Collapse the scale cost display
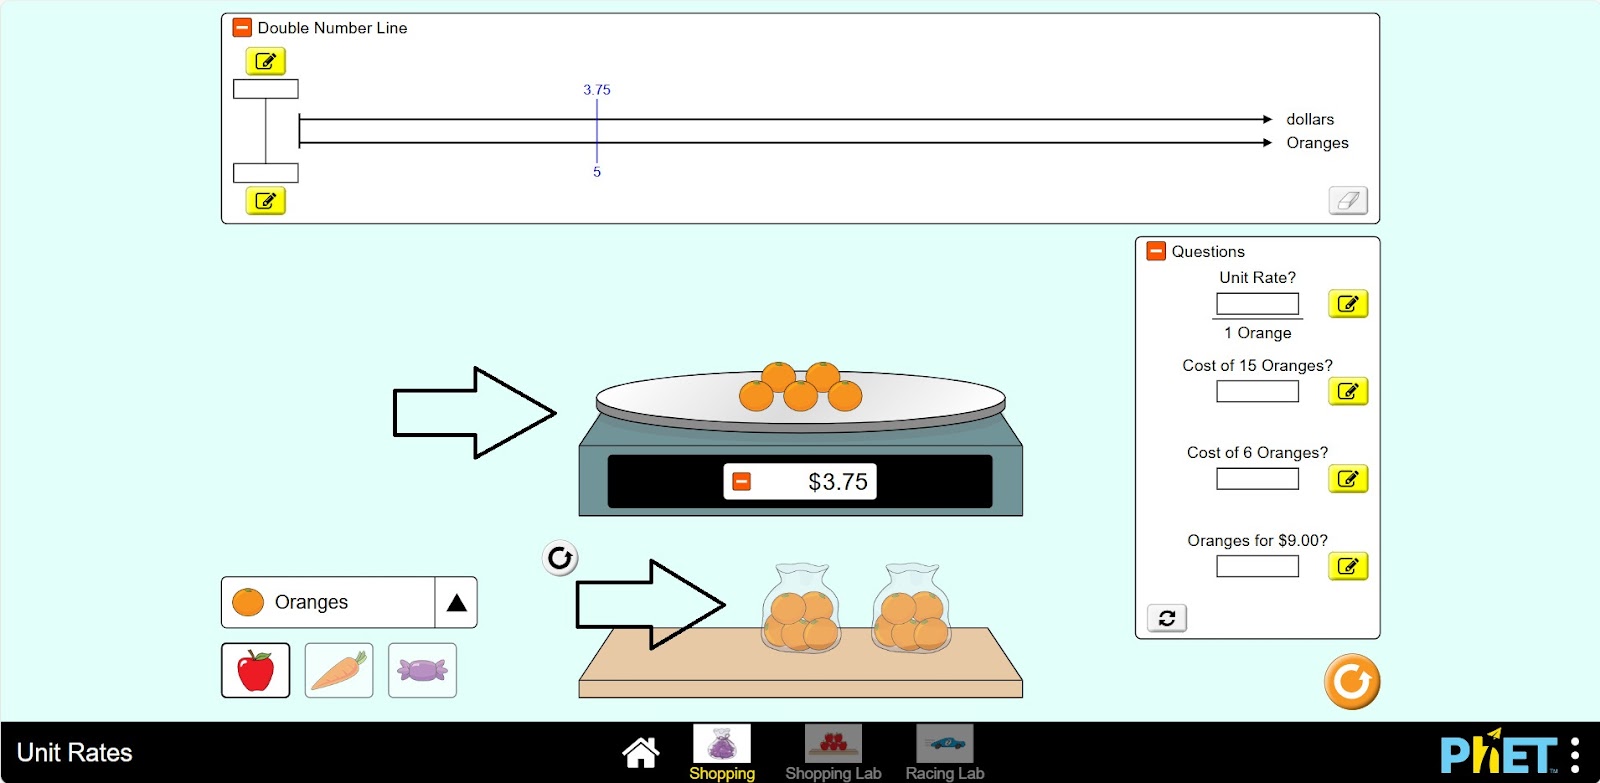This screenshot has width=1600, height=783. click(x=742, y=482)
